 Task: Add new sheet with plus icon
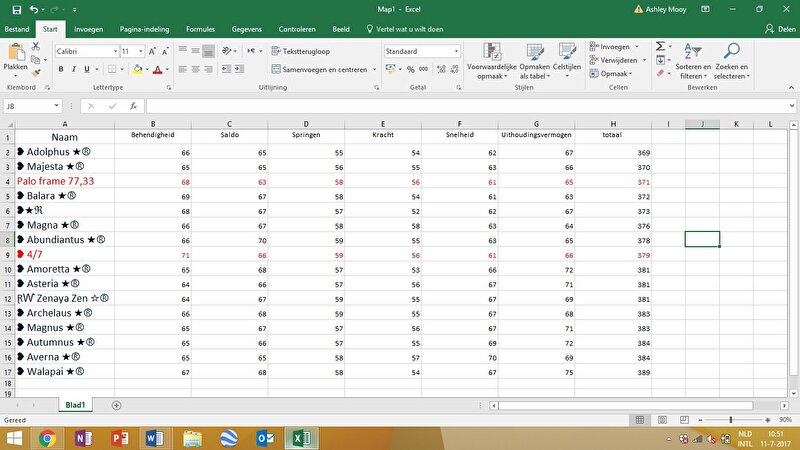tap(117, 405)
